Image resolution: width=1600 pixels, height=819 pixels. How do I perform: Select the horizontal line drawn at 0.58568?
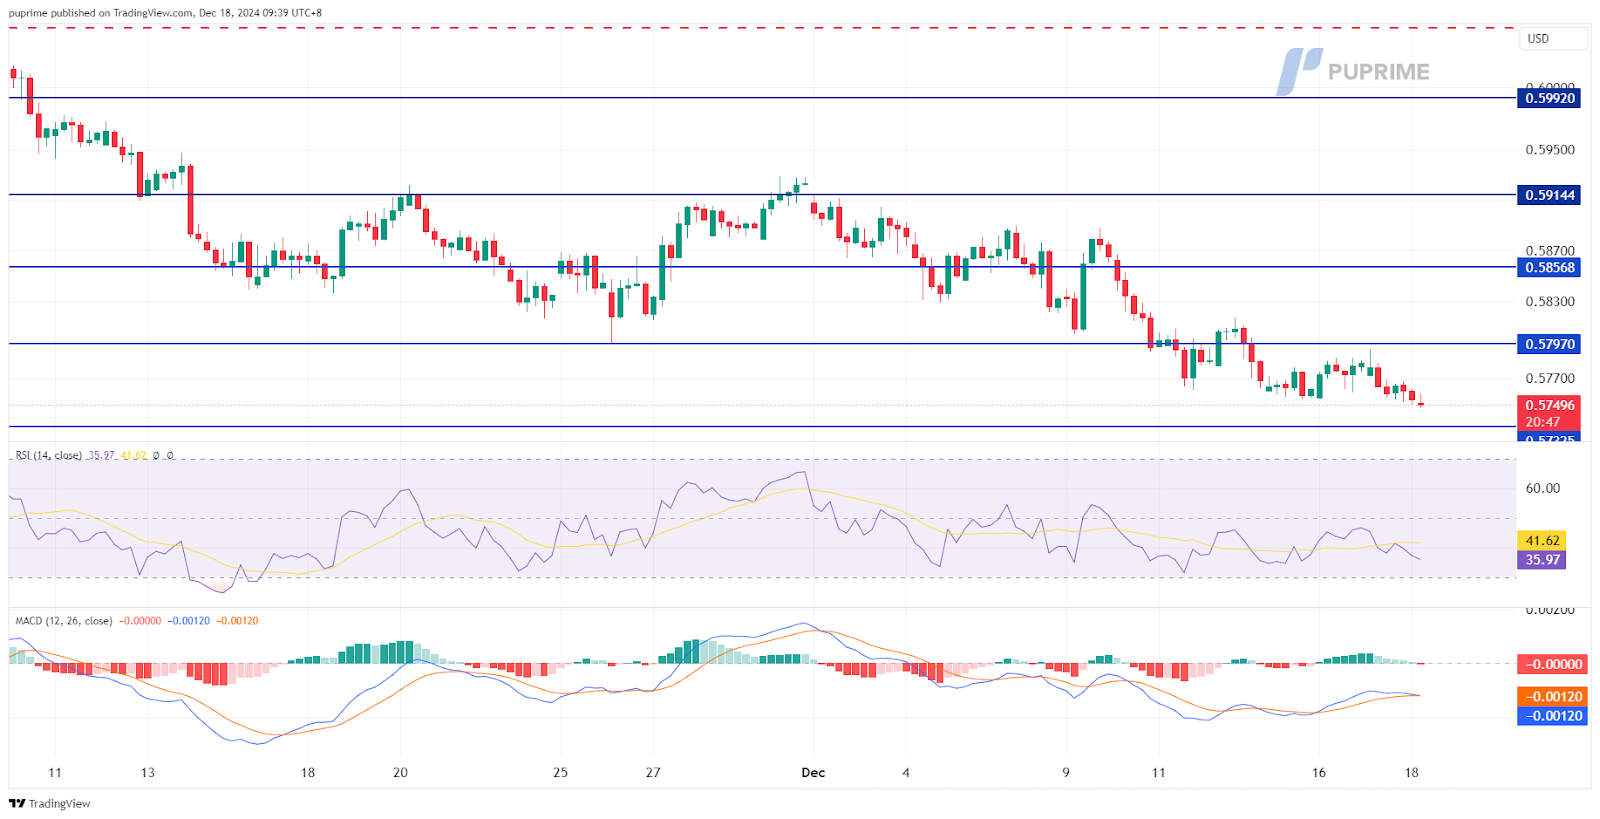tap(760, 267)
